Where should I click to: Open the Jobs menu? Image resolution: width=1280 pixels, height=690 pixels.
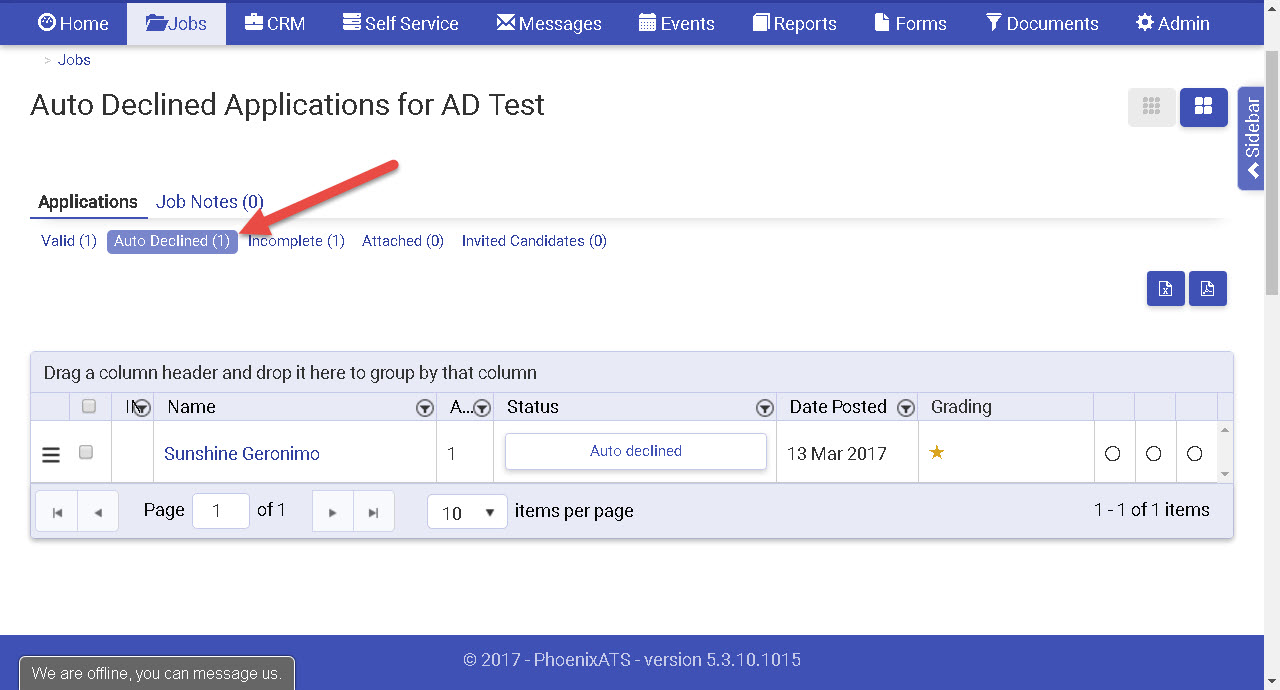(x=176, y=23)
